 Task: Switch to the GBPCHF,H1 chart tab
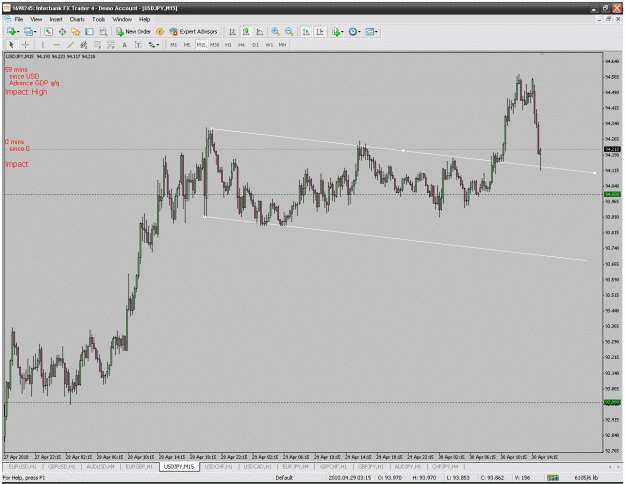point(333,466)
